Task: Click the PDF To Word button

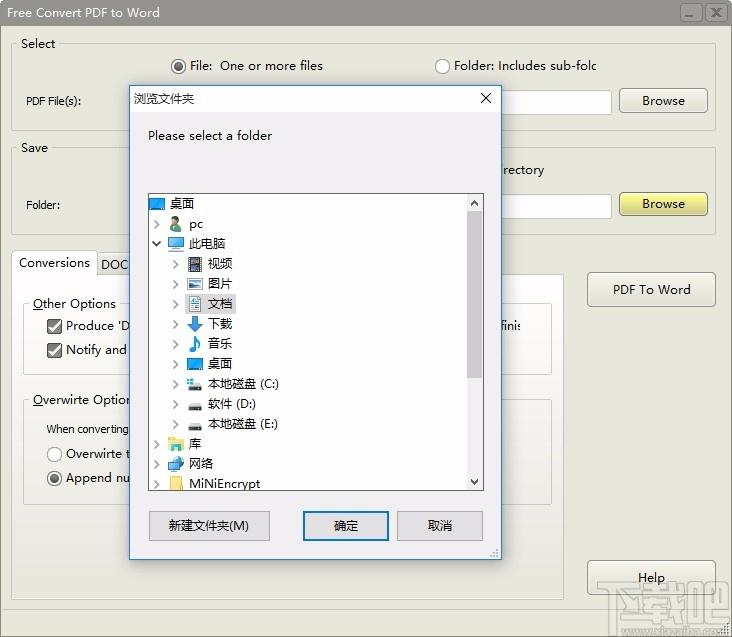Action: pyautogui.click(x=651, y=289)
